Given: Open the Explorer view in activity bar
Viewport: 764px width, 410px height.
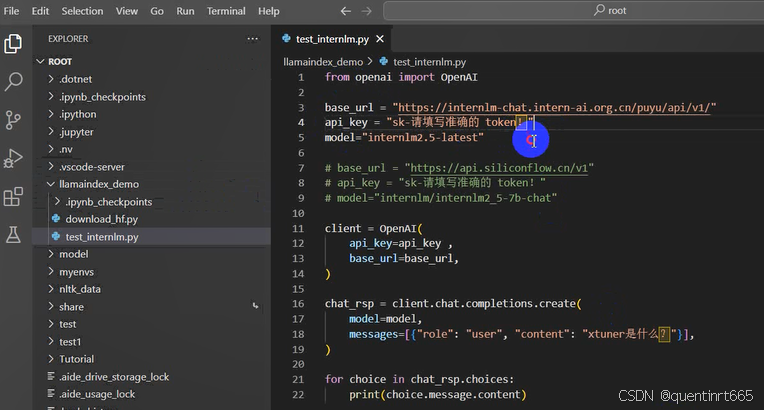Looking at the screenshot, I should 13,44.
